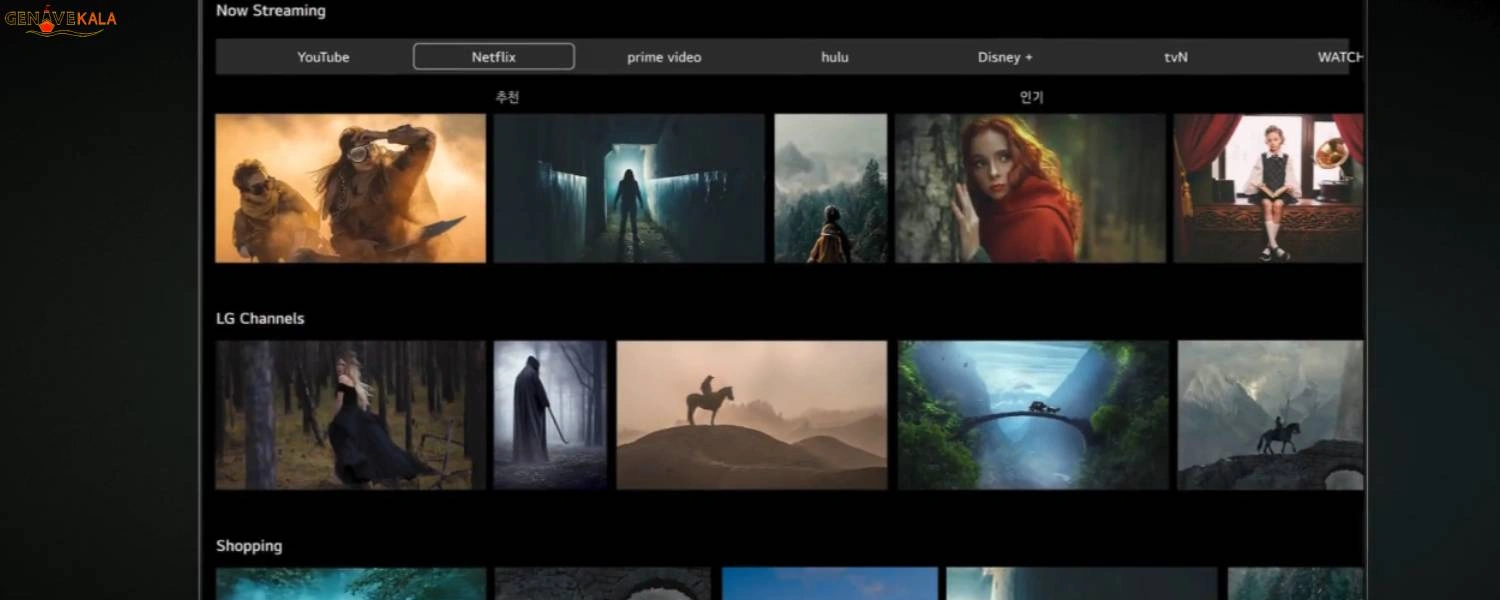
Task: Open the stone bridge waterfall thumbnail
Action: point(1033,415)
